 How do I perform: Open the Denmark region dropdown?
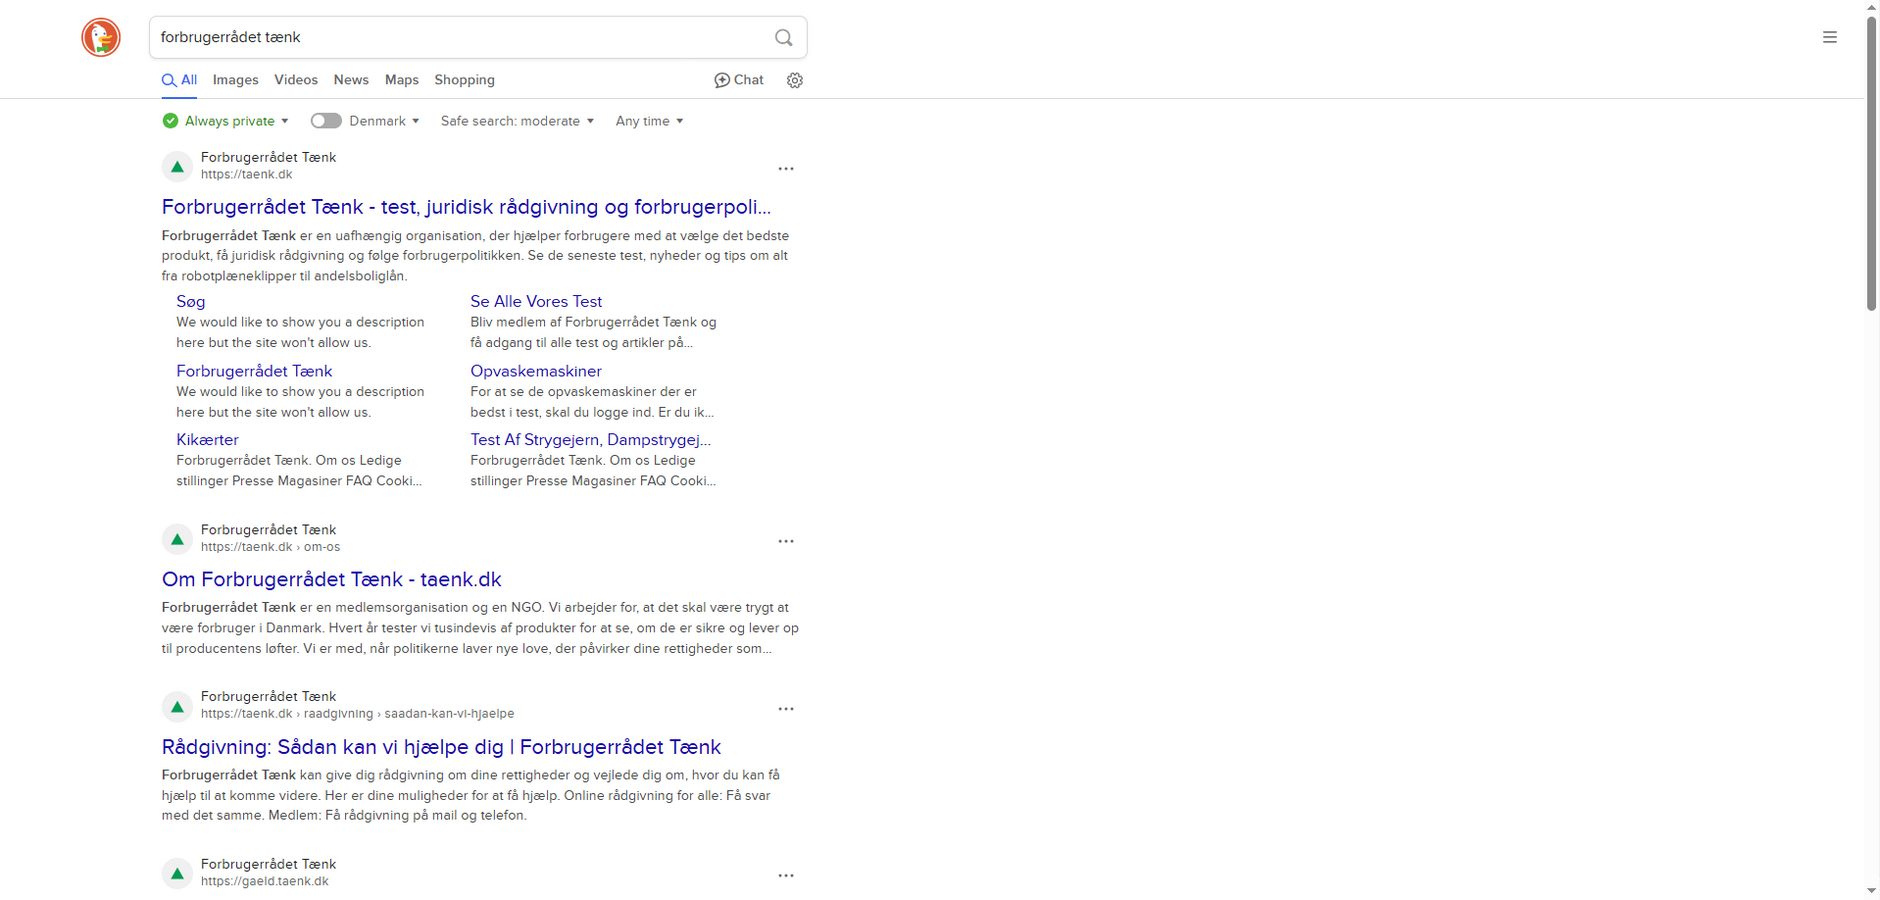click(x=384, y=121)
